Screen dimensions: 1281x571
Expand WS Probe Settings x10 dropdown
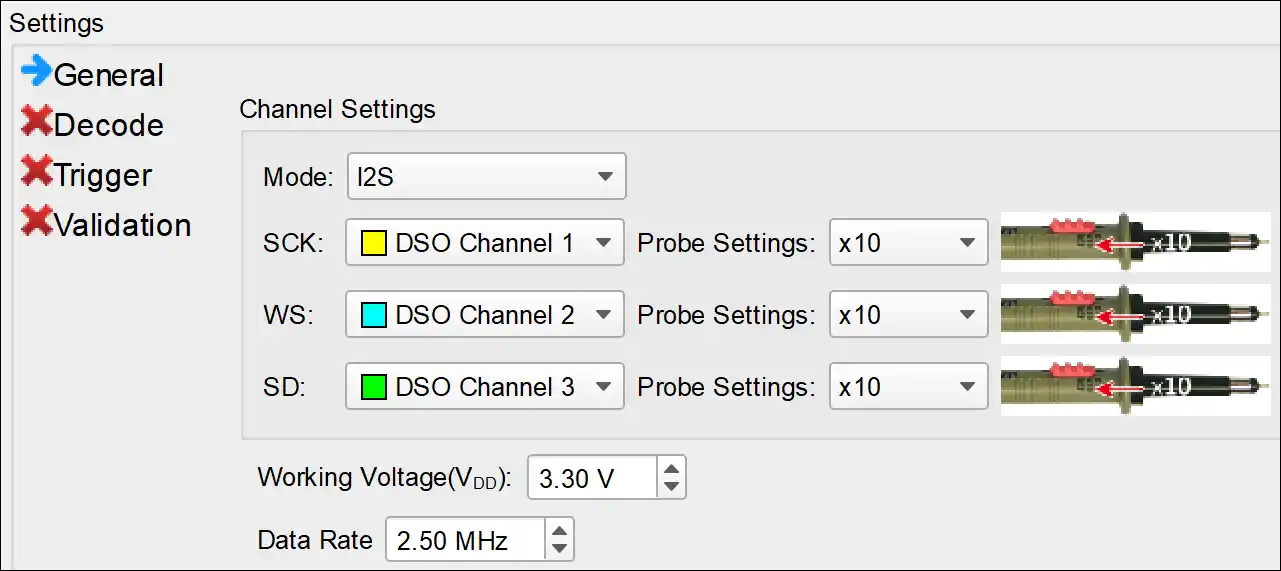click(x=908, y=315)
